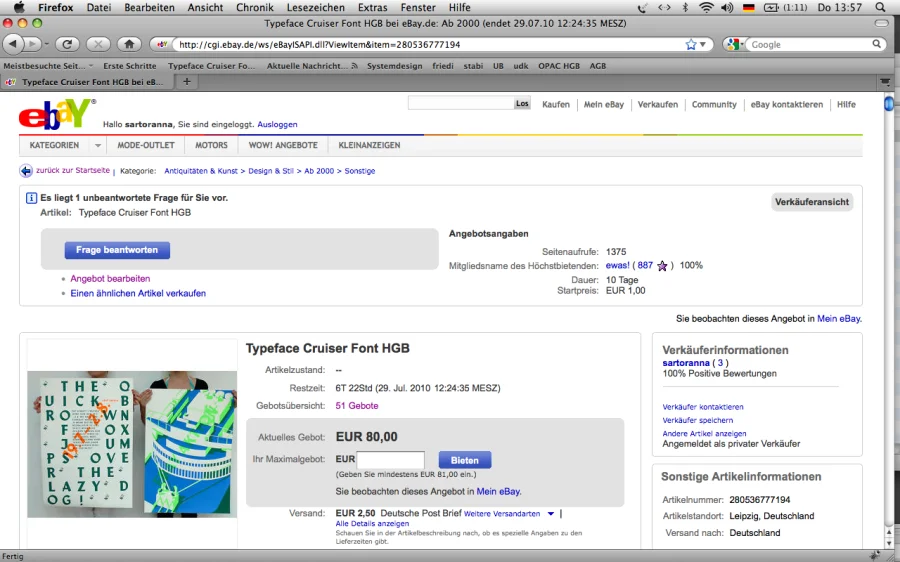Click the eBay logo
Image resolution: width=900 pixels, height=562 pixels.
click(57, 115)
